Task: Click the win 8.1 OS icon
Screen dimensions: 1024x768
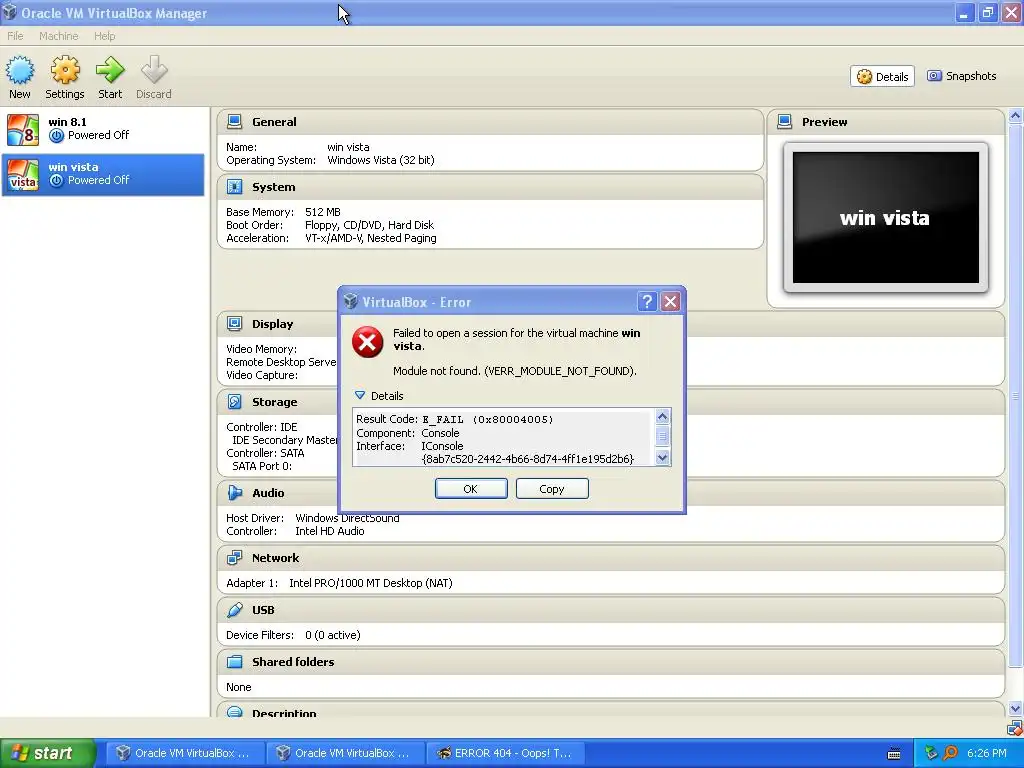Action: [23, 129]
